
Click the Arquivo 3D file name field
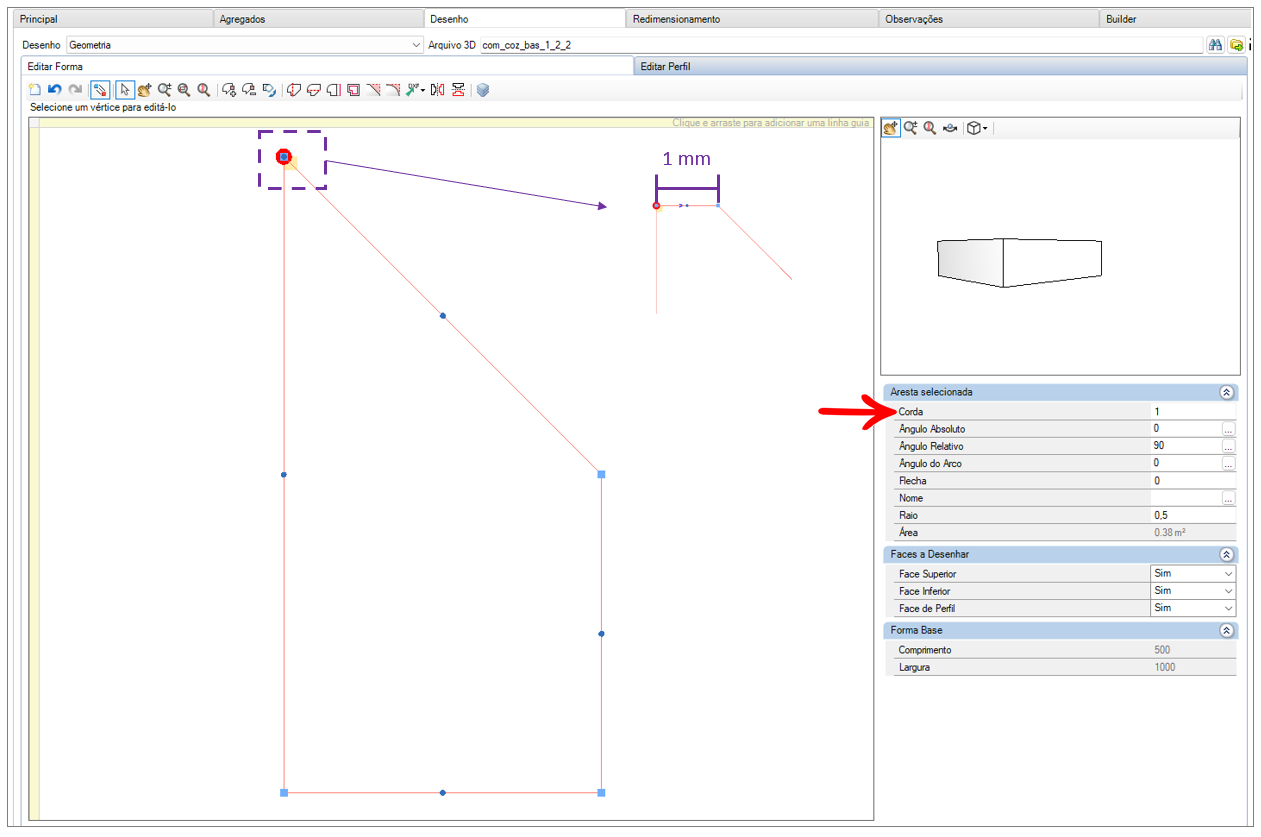pyautogui.click(x=840, y=45)
